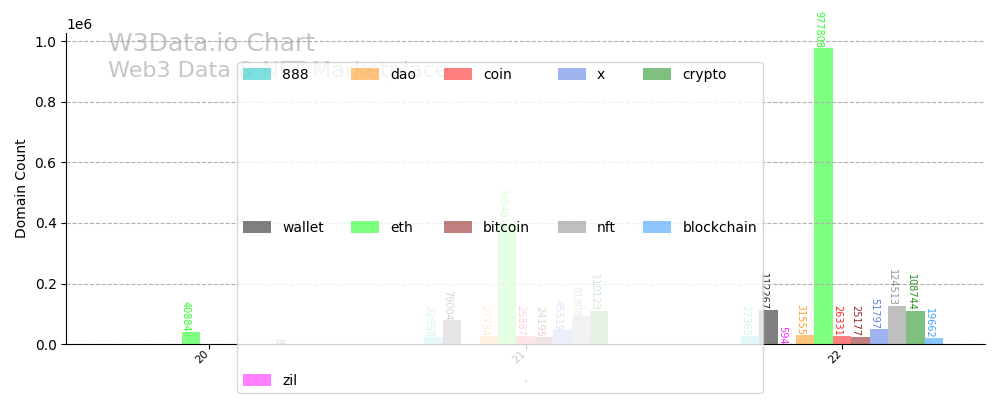Click the tallest eth bar labeled 977808
The image size is (1000, 400).
[x=823, y=200]
